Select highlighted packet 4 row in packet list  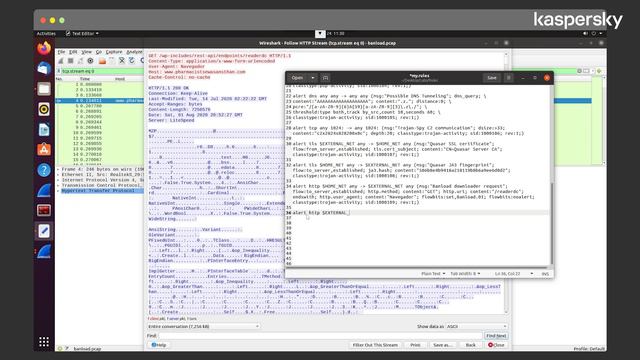[100, 100]
